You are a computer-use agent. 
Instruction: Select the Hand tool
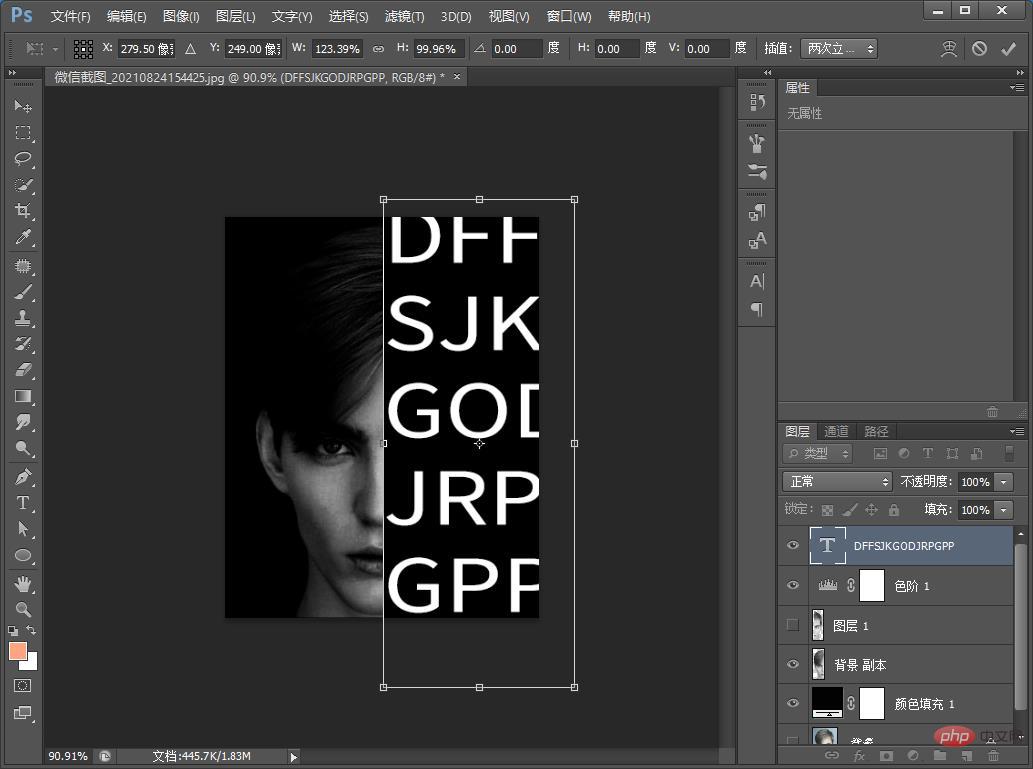pos(23,583)
